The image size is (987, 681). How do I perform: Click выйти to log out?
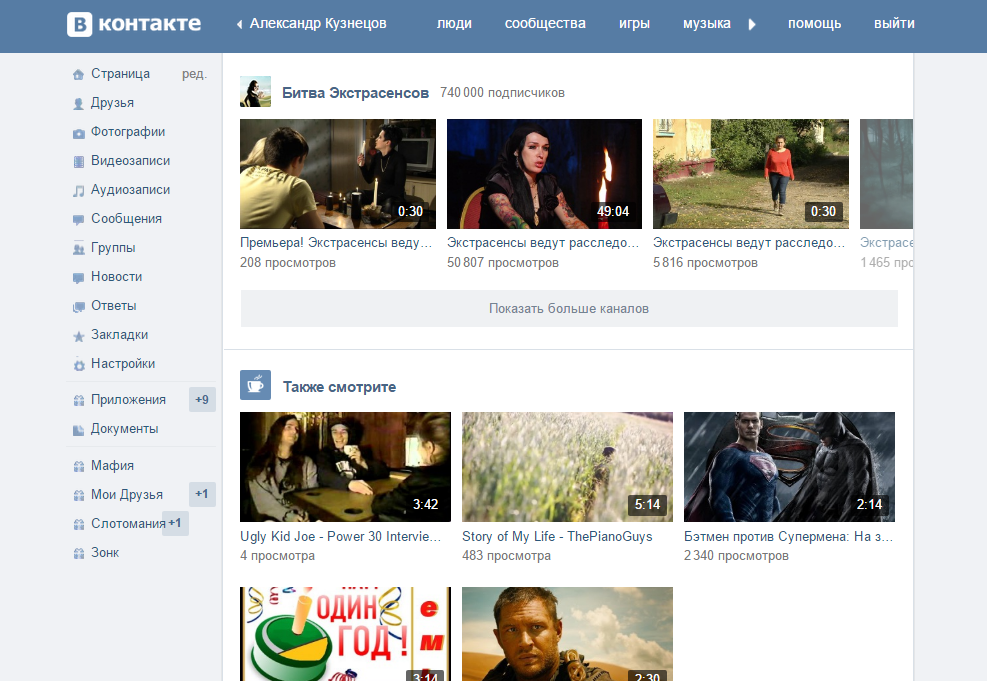click(894, 23)
